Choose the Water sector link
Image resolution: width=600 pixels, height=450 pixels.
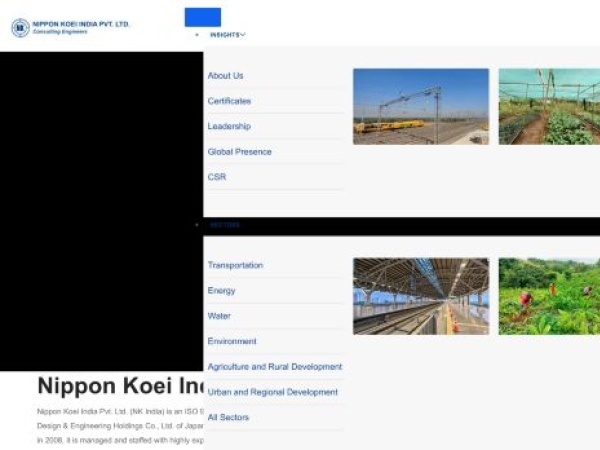219,316
